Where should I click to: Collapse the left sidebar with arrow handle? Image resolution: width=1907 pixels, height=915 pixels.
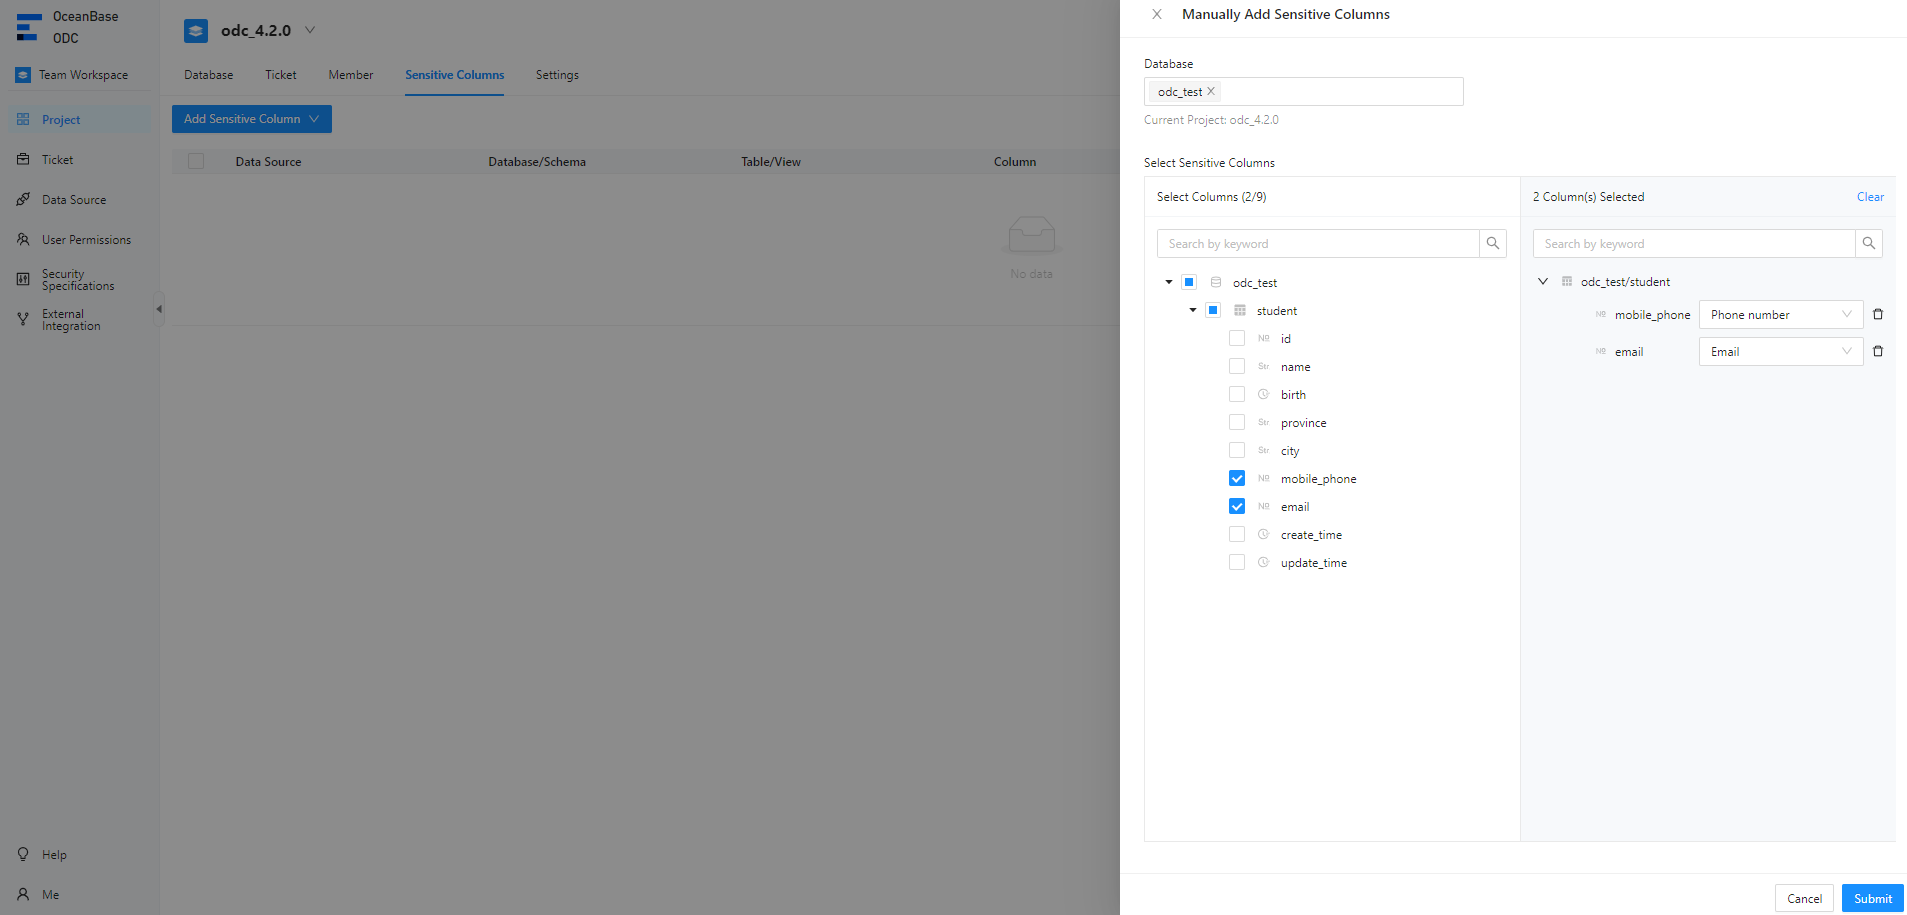tap(158, 309)
